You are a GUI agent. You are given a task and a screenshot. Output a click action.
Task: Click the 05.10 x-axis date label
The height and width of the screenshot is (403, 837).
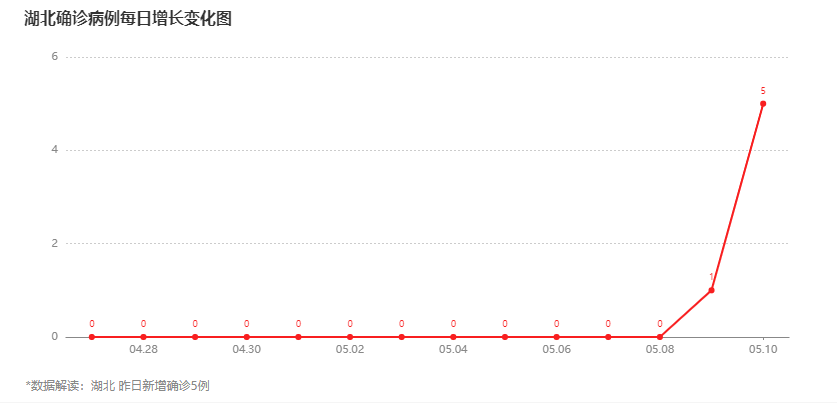pyautogui.click(x=763, y=350)
